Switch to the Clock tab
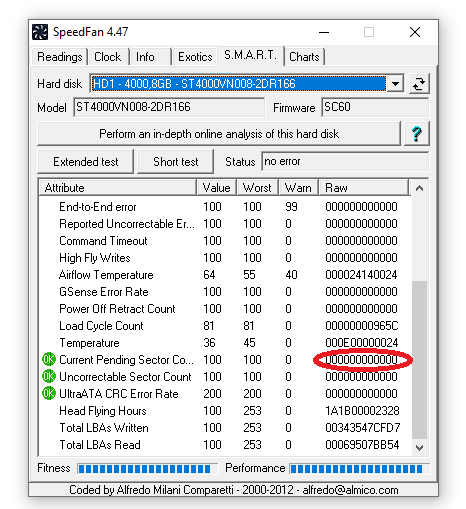466x509 pixels. 108,57
